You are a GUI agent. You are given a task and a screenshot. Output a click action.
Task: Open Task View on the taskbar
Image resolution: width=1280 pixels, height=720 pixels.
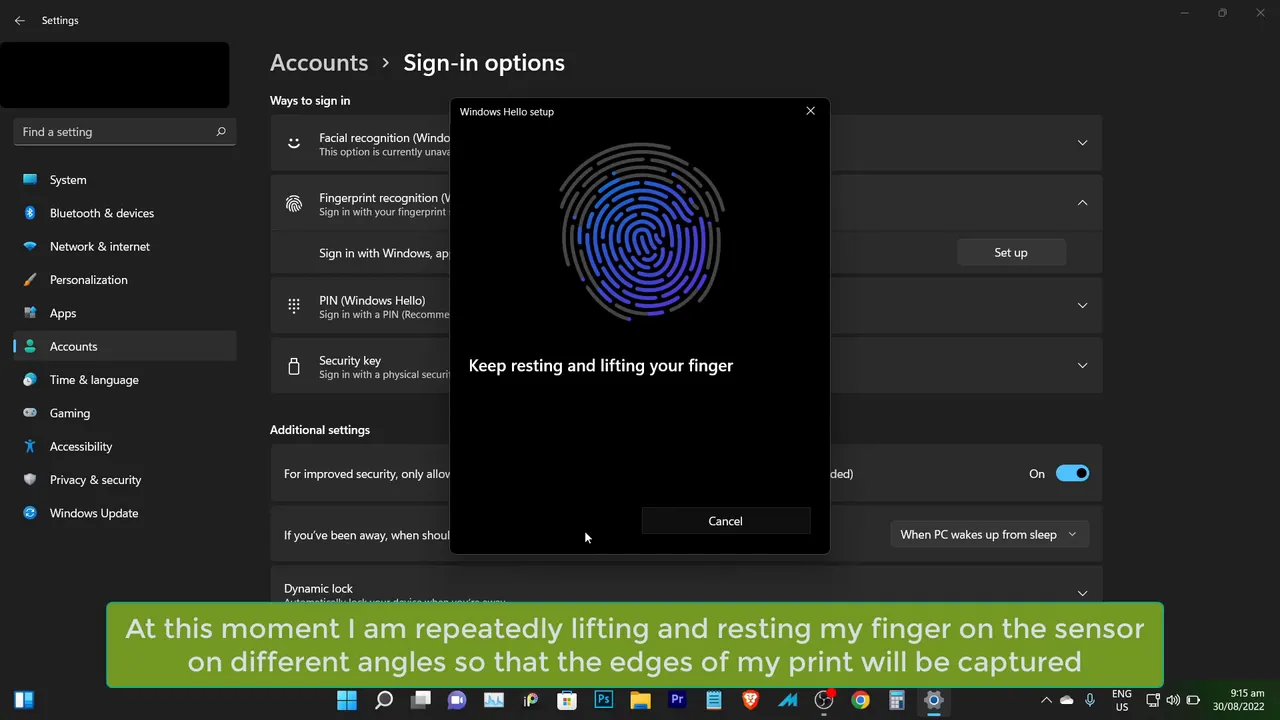[421, 700]
